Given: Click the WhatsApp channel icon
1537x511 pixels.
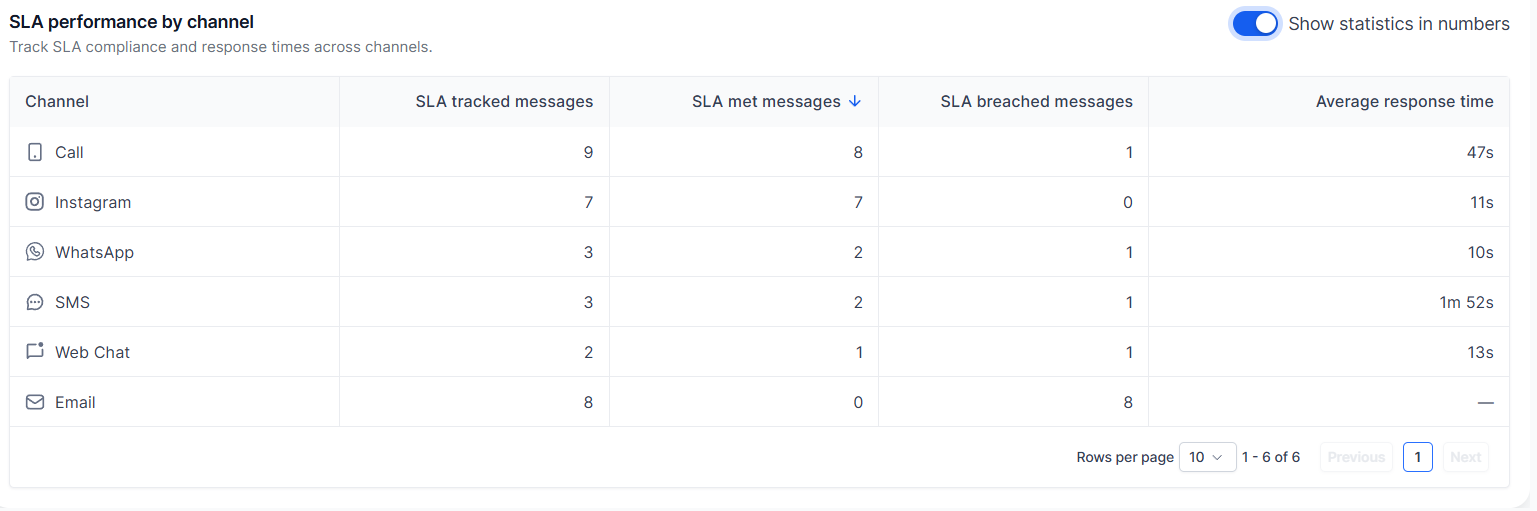Looking at the screenshot, I should [x=35, y=252].
